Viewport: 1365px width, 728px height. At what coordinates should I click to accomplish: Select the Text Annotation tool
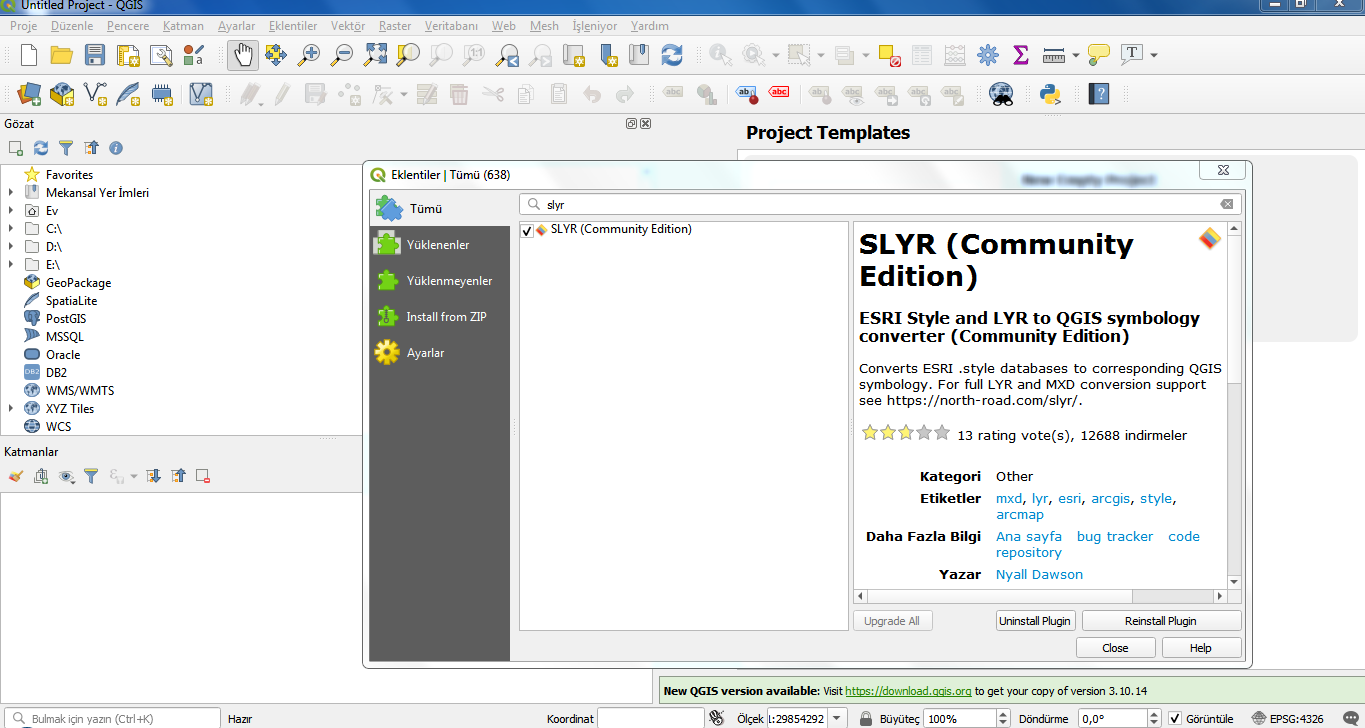tap(1132, 55)
